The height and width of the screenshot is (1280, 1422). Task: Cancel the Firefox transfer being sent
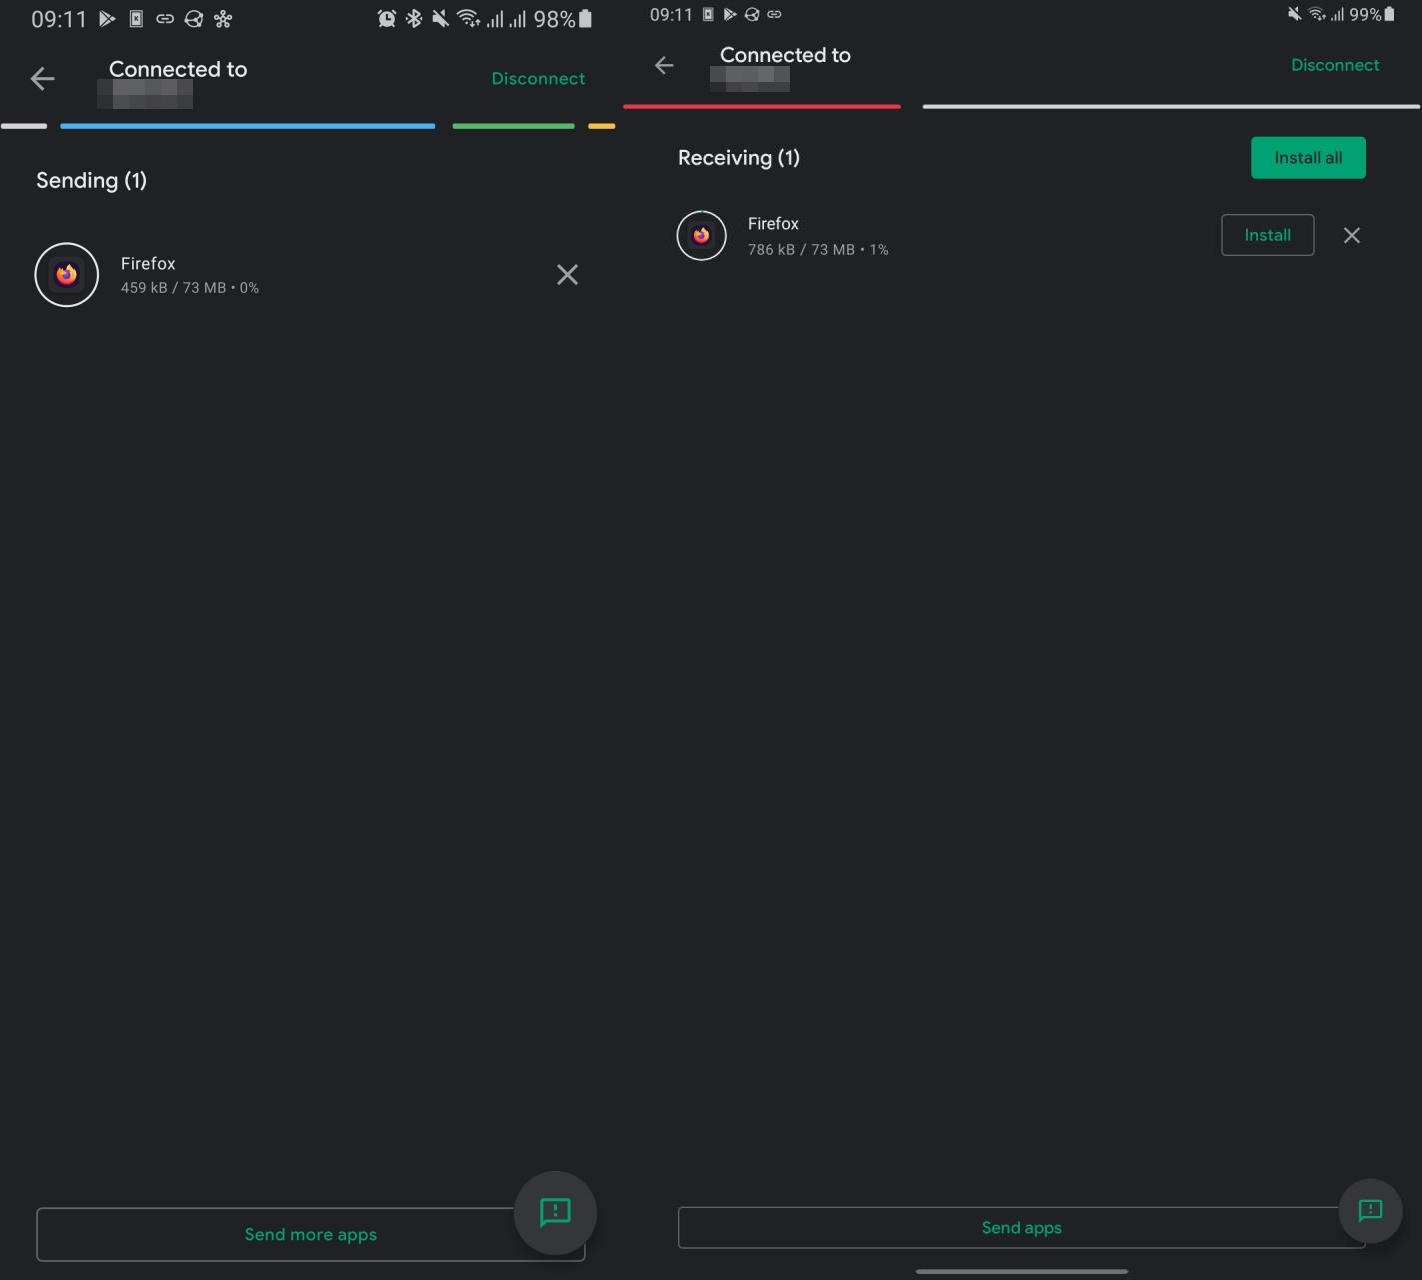[x=567, y=275]
